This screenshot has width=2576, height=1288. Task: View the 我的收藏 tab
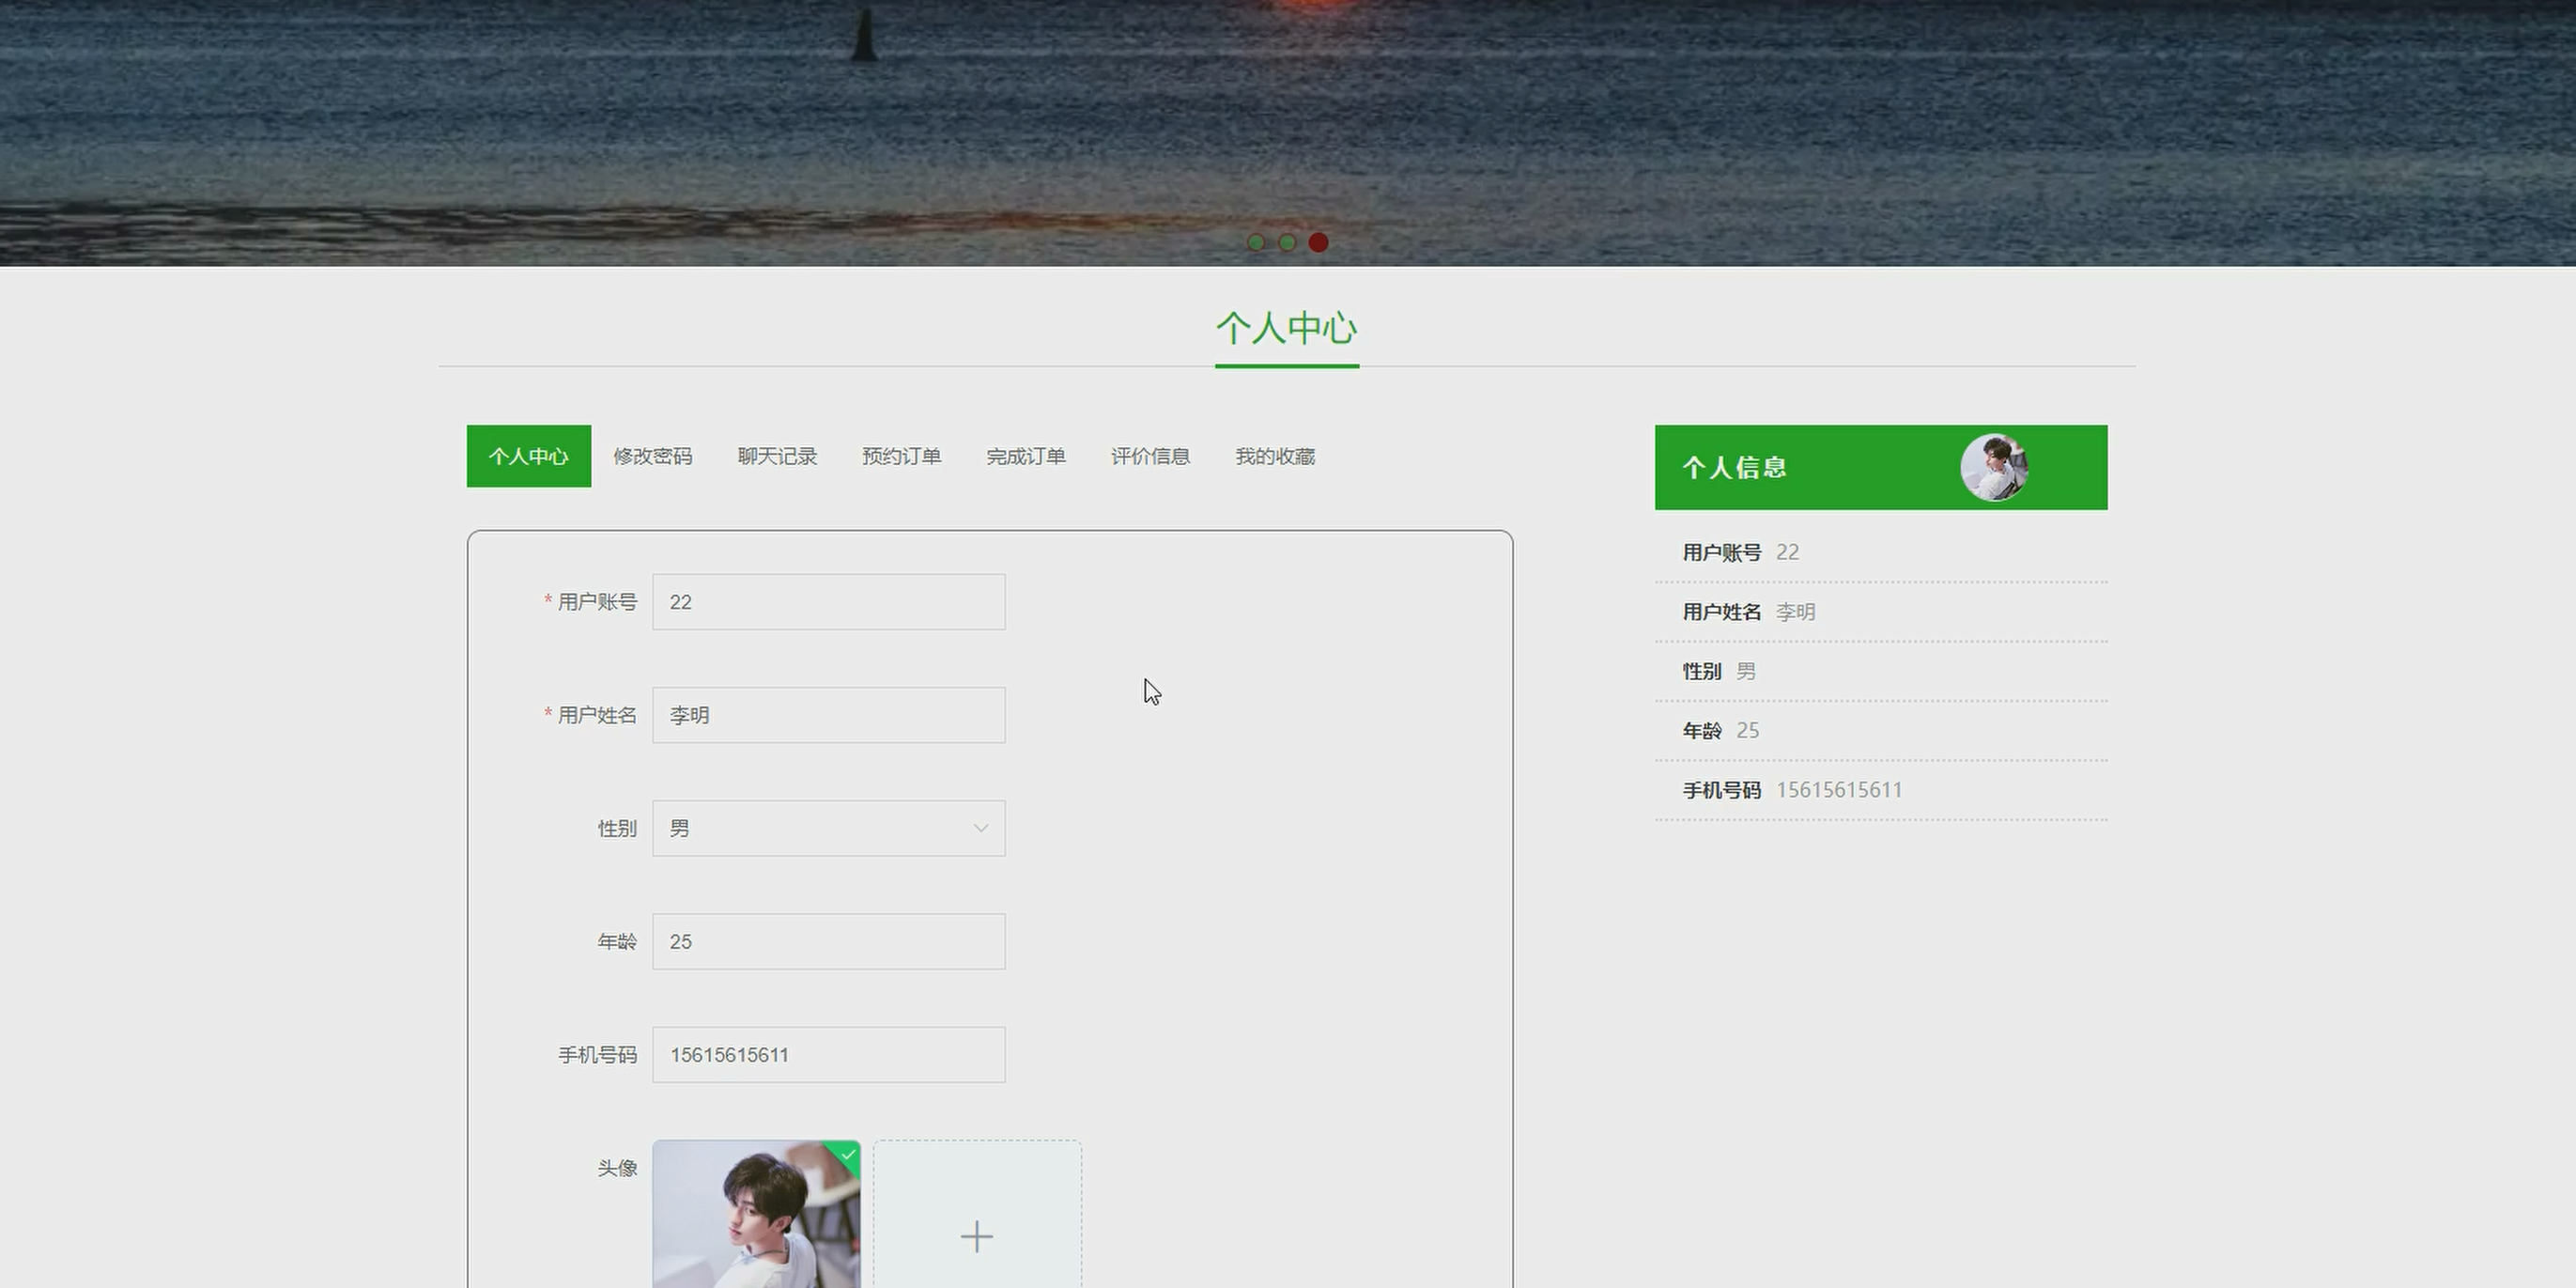(1275, 456)
